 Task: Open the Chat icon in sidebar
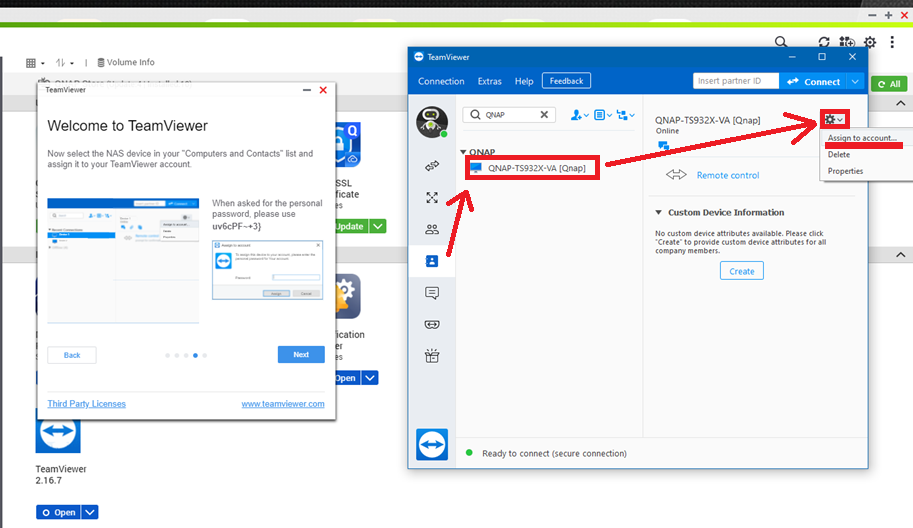coord(432,293)
